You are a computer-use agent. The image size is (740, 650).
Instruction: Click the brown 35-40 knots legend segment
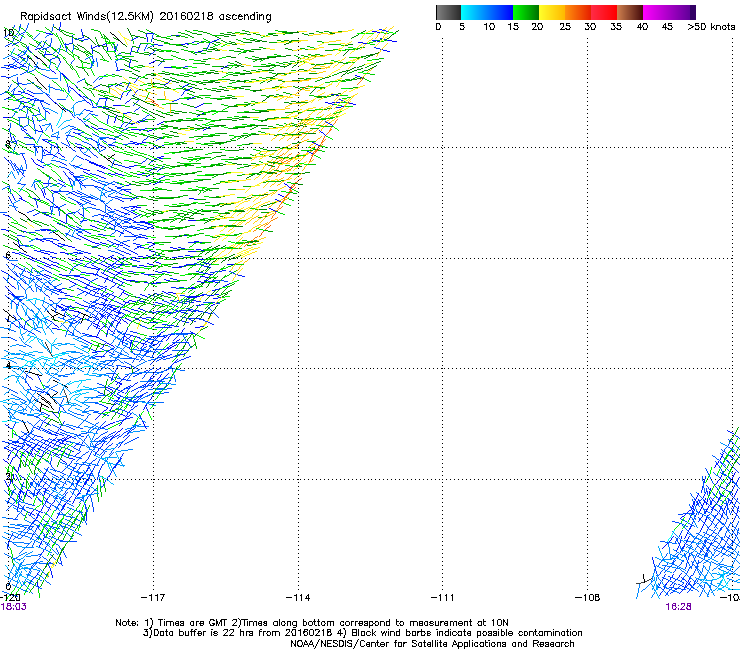click(630, 12)
